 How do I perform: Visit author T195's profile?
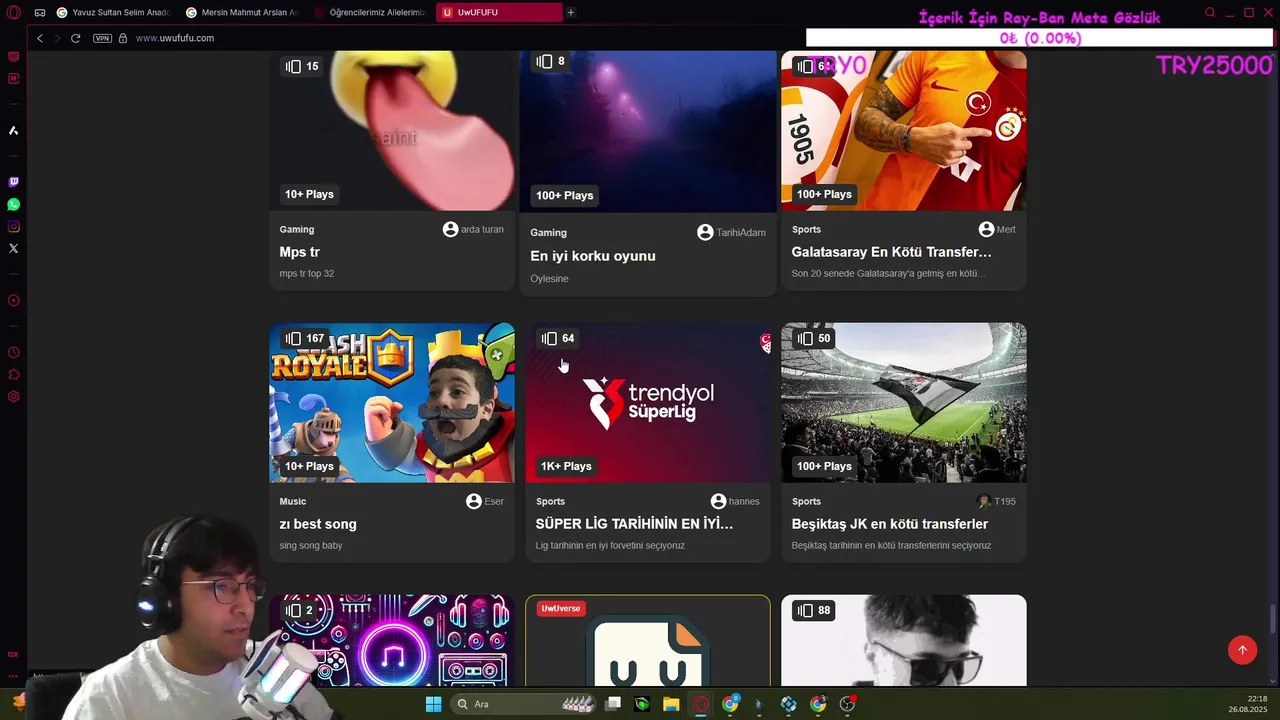[996, 501]
